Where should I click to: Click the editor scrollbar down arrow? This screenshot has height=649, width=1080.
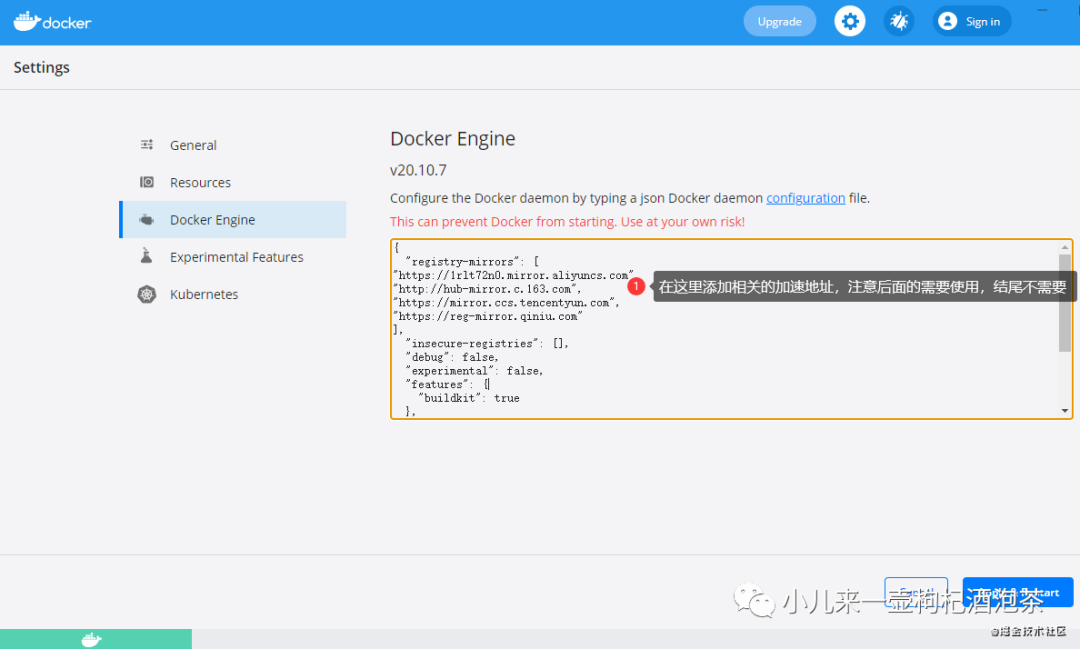click(x=1065, y=411)
